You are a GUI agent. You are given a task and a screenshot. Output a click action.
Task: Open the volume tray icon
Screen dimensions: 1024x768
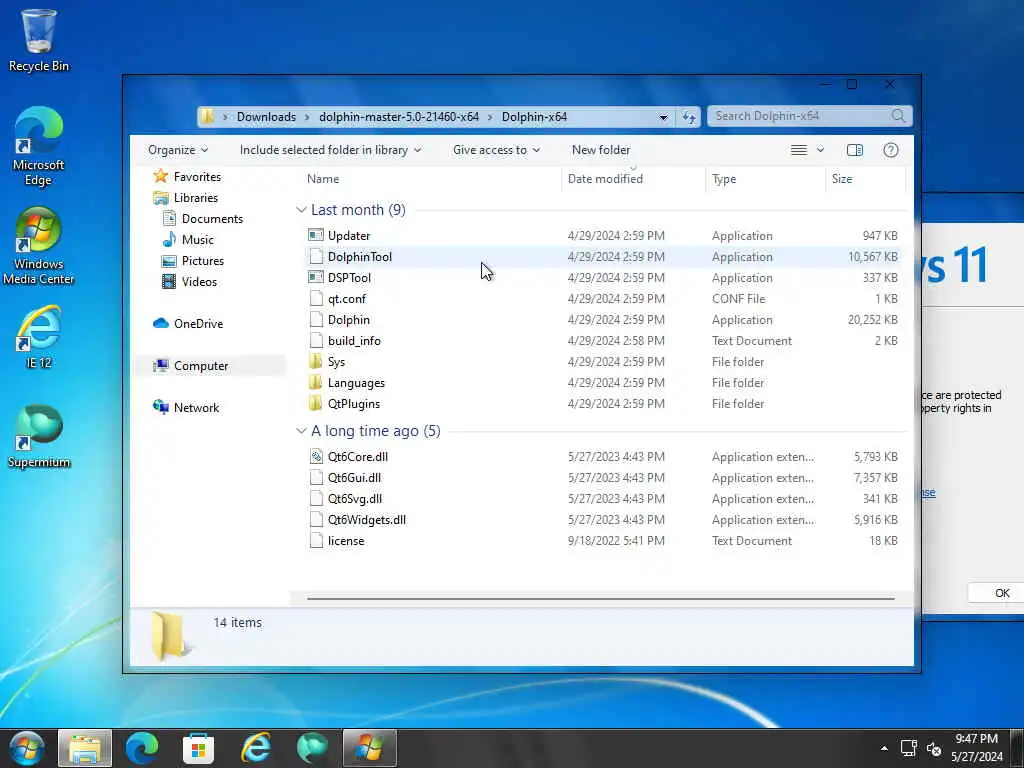coord(934,748)
